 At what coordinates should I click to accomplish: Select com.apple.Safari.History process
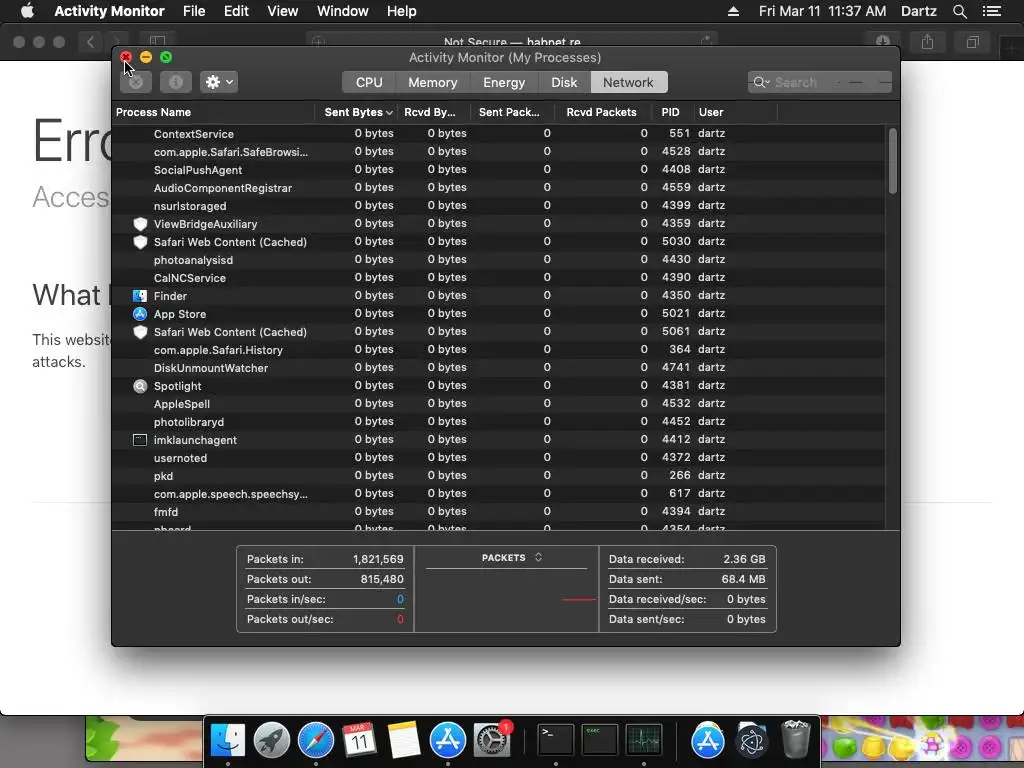(x=499, y=350)
